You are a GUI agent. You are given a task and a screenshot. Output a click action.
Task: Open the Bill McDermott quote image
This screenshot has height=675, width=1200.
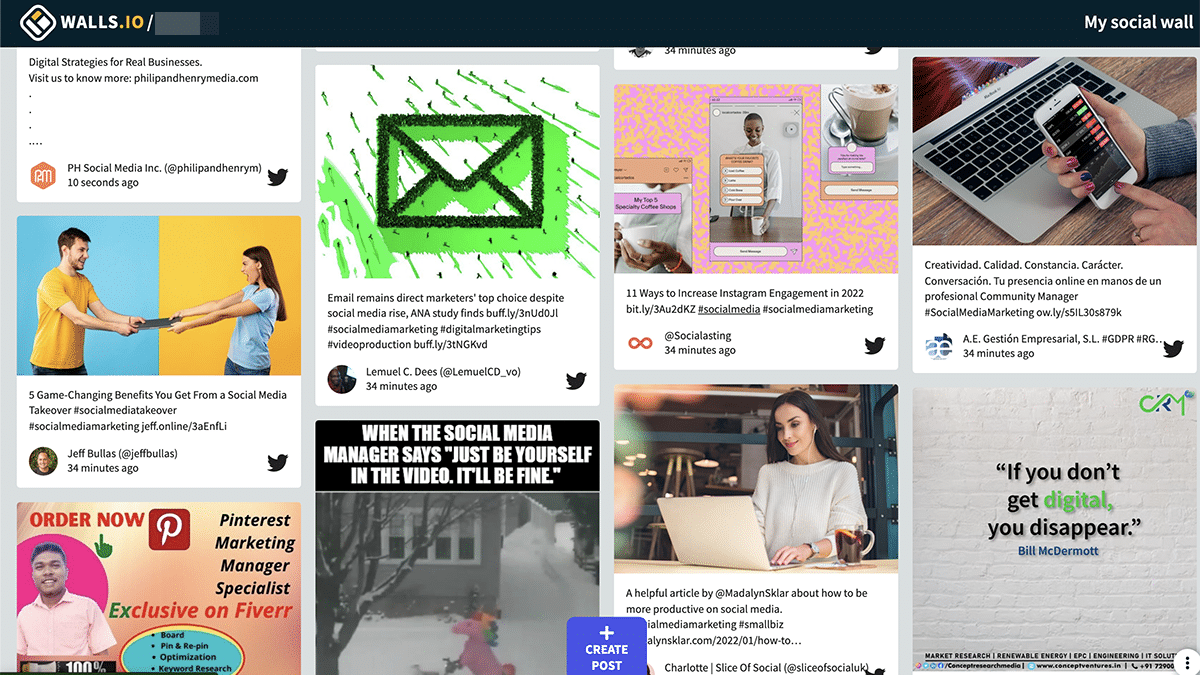click(1055, 531)
